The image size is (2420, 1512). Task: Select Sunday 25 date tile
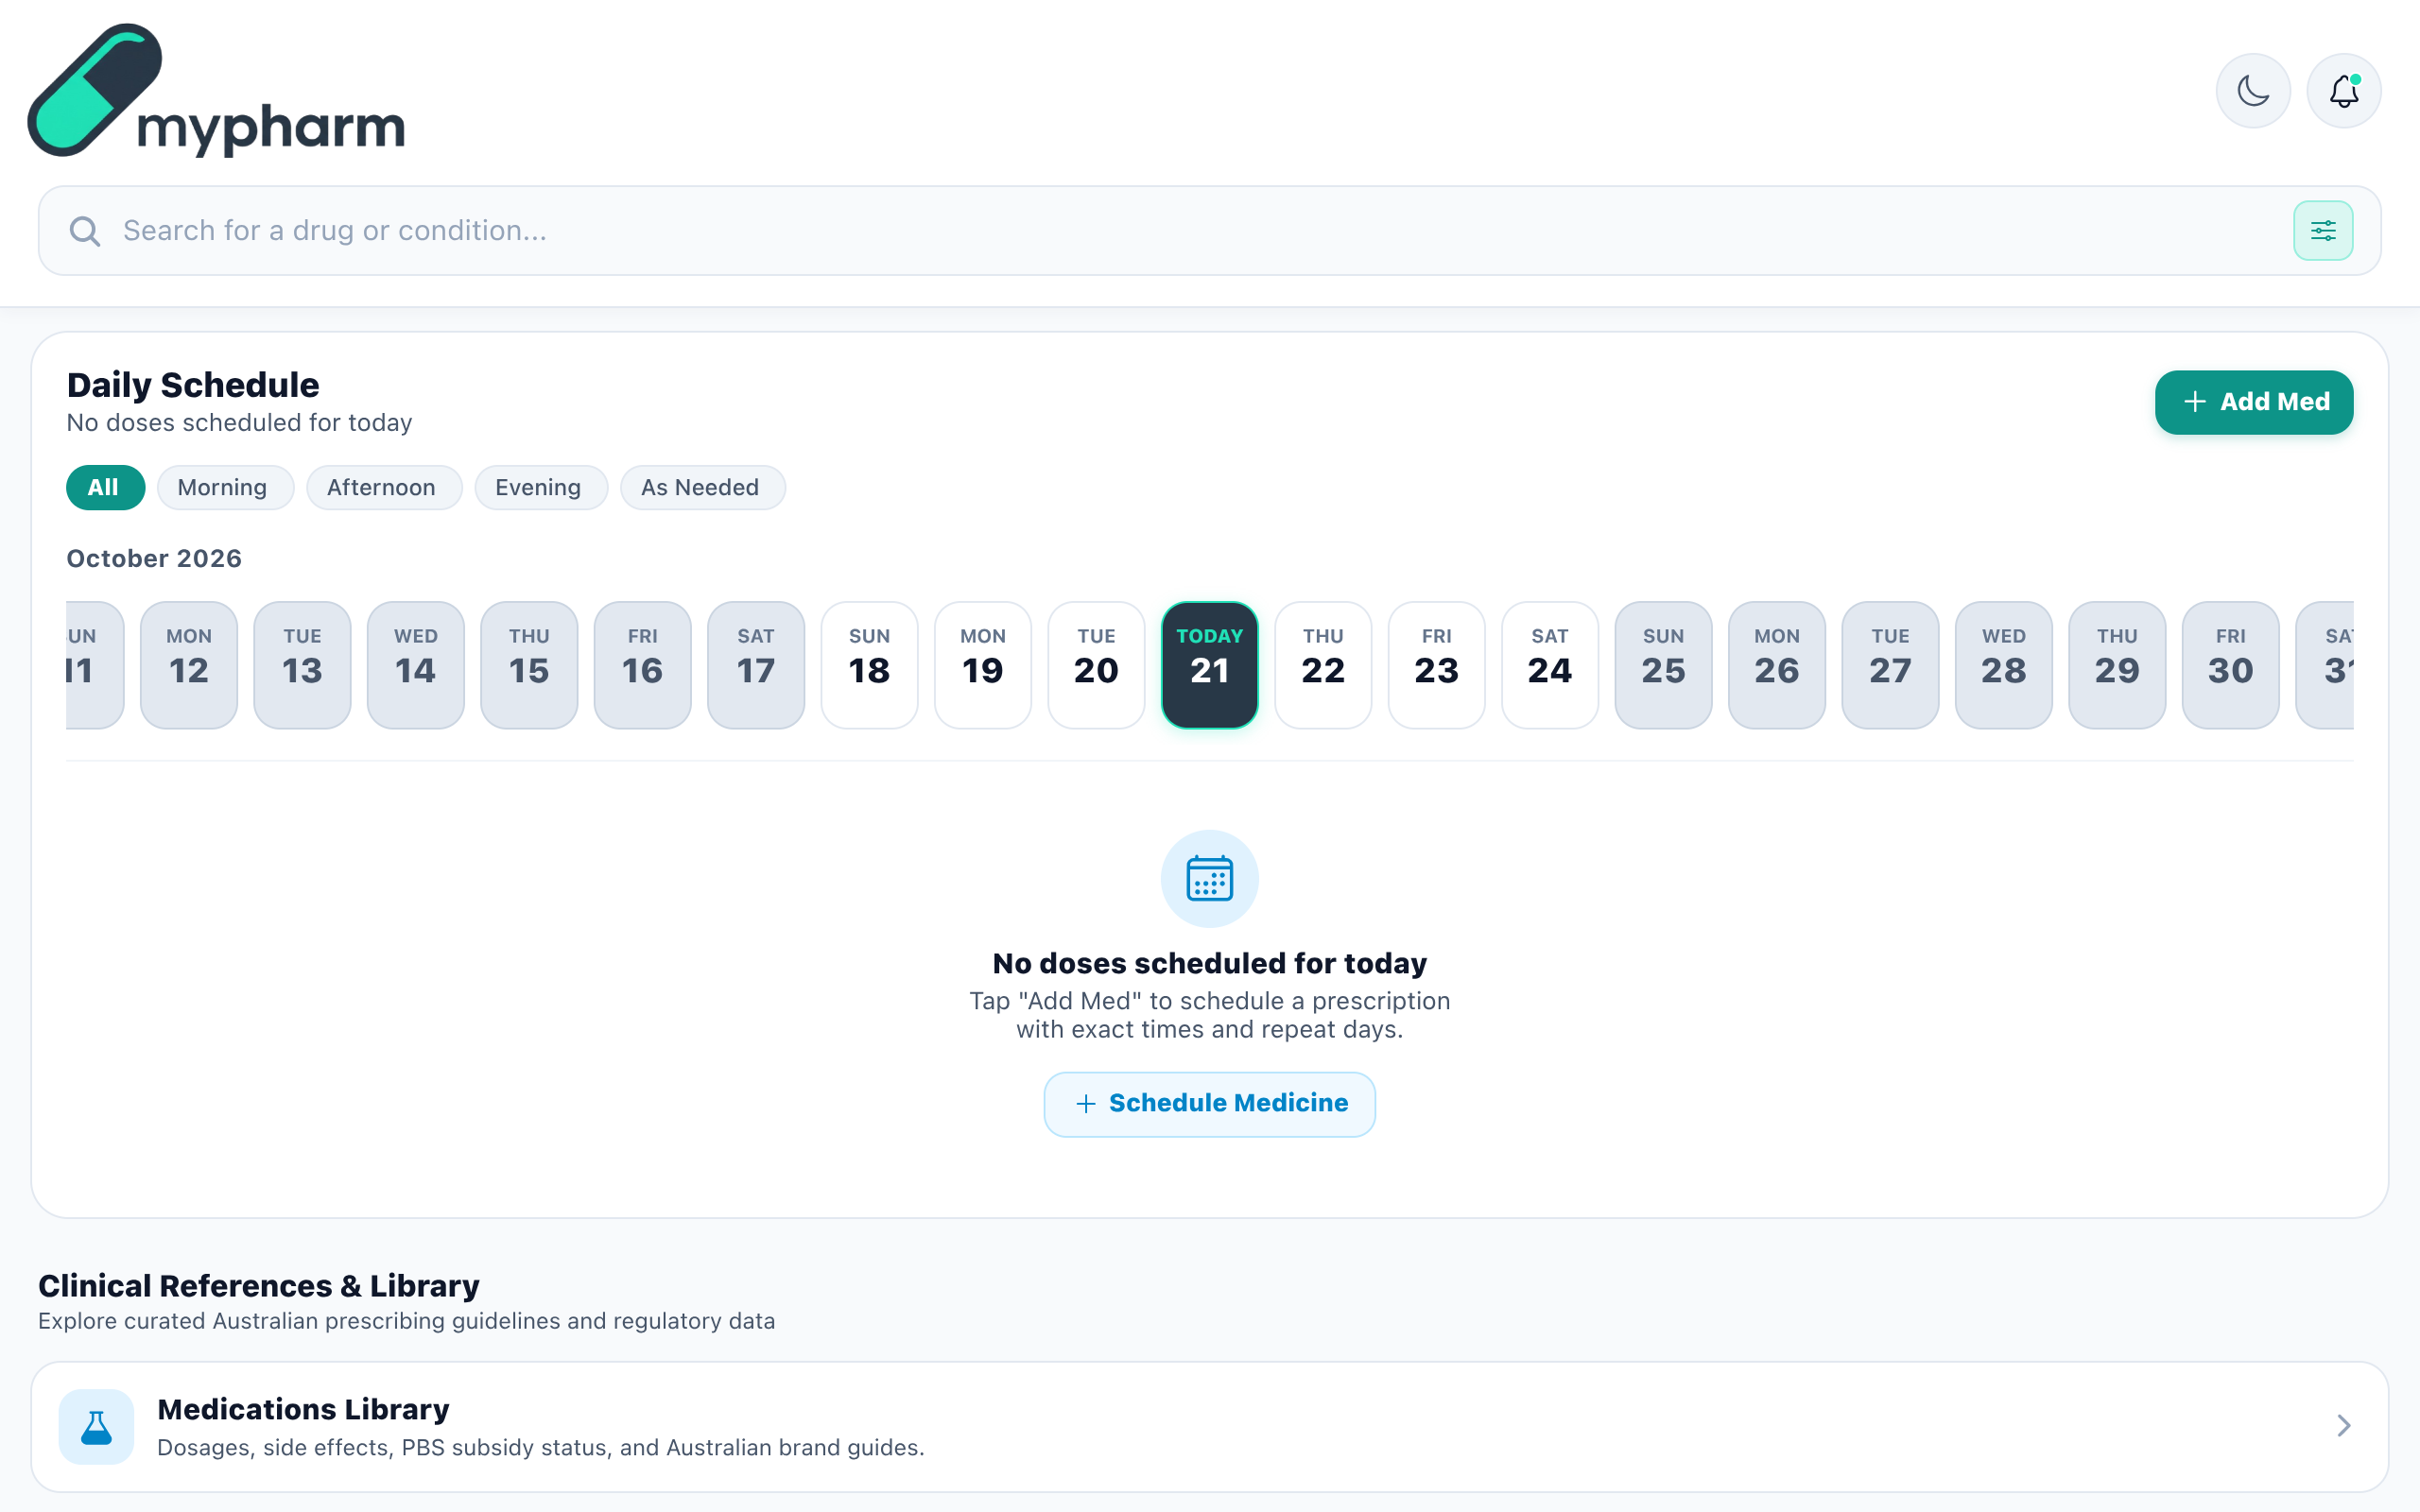click(1664, 665)
